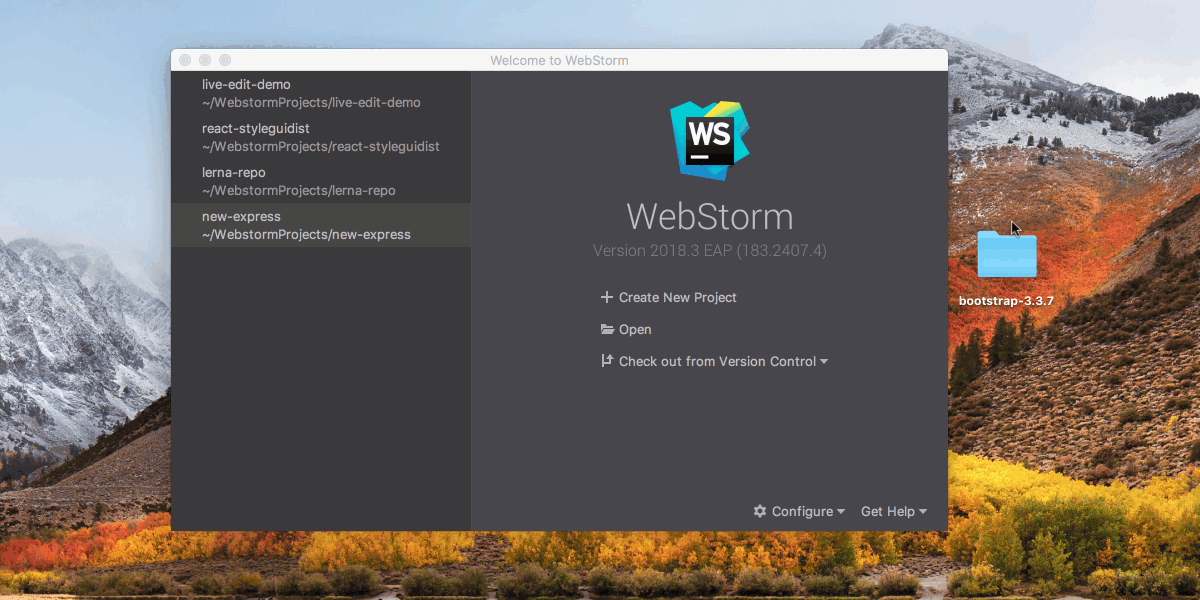Screen dimensions: 1200x600
Task: Click the plus icon beside Create New Project
Action: tap(606, 297)
